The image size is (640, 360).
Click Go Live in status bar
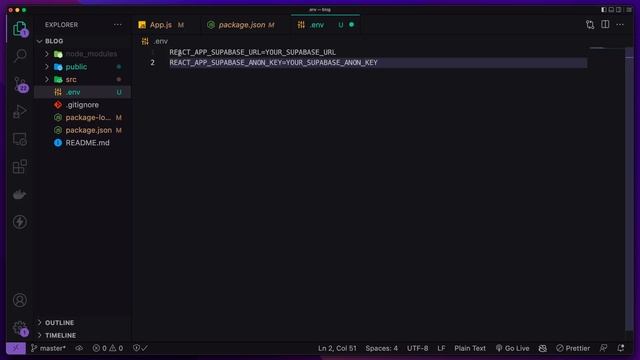tap(513, 348)
